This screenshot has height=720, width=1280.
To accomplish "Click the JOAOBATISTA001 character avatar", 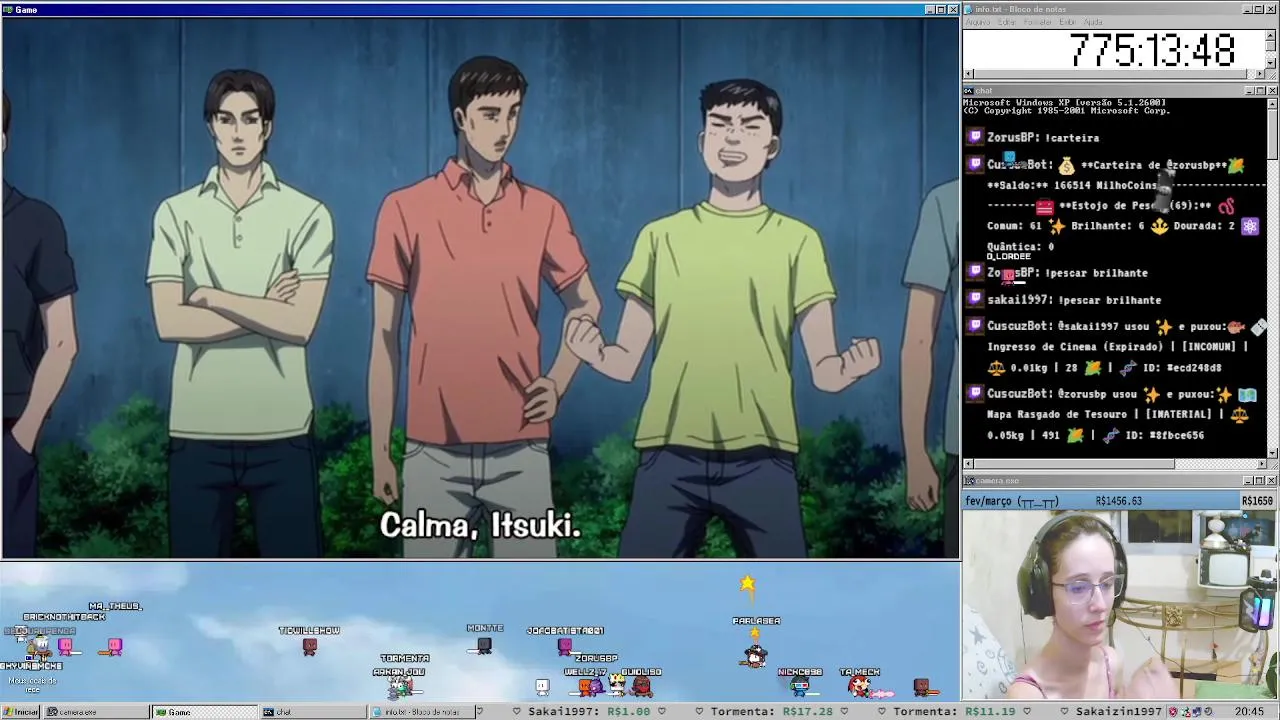I will [565, 647].
